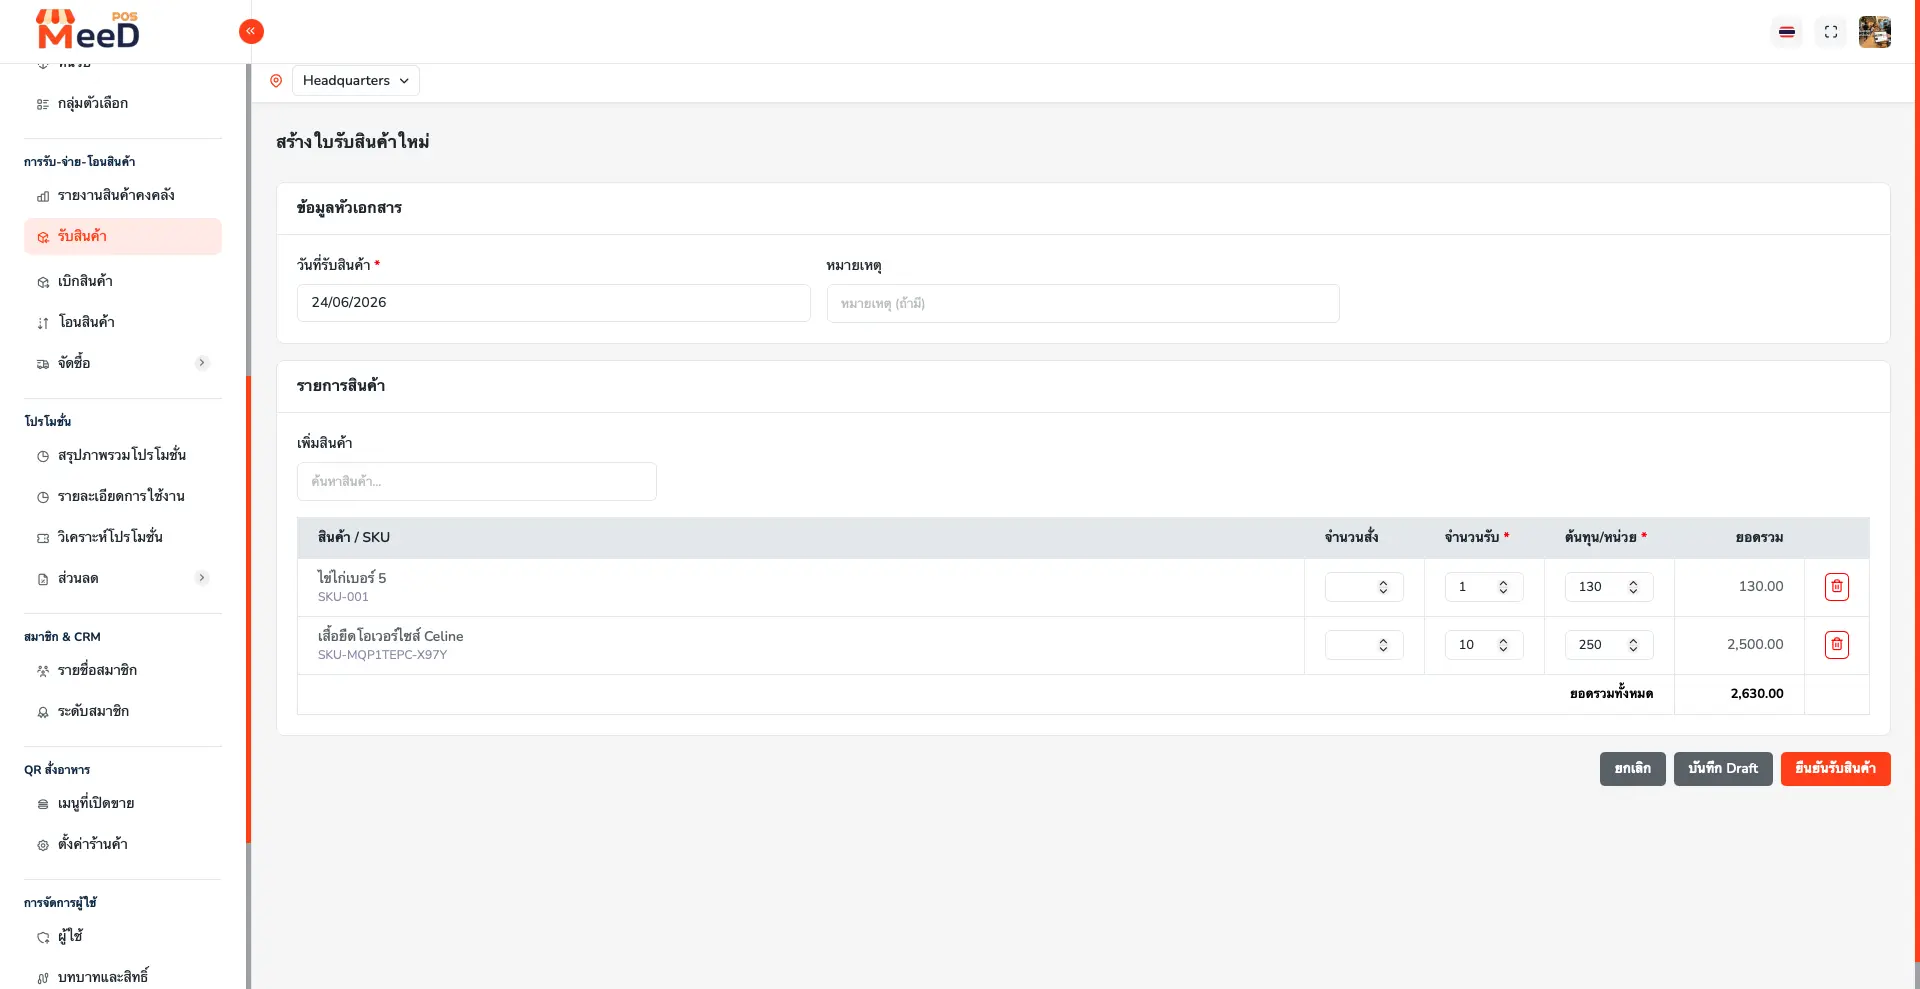Open กลุ่มตัวเลือก menu item
The image size is (1920, 989).
[123, 104]
